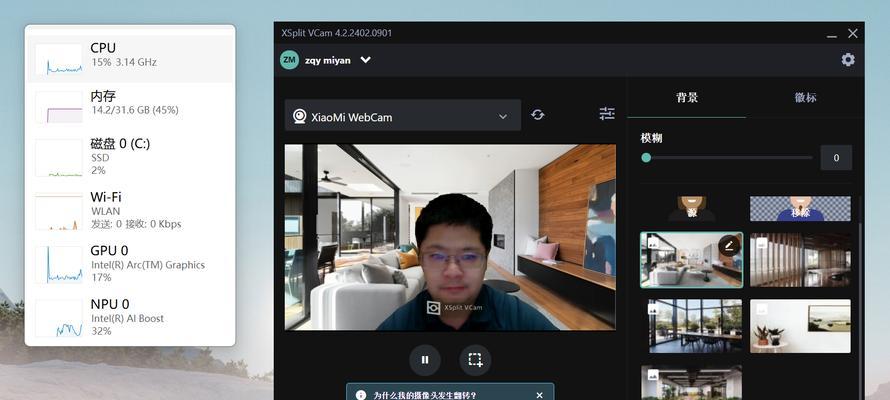Open the 为什么我的摄像头发生翻转 tip
This screenshot has width=890, height=400.
tap(425, 395)
